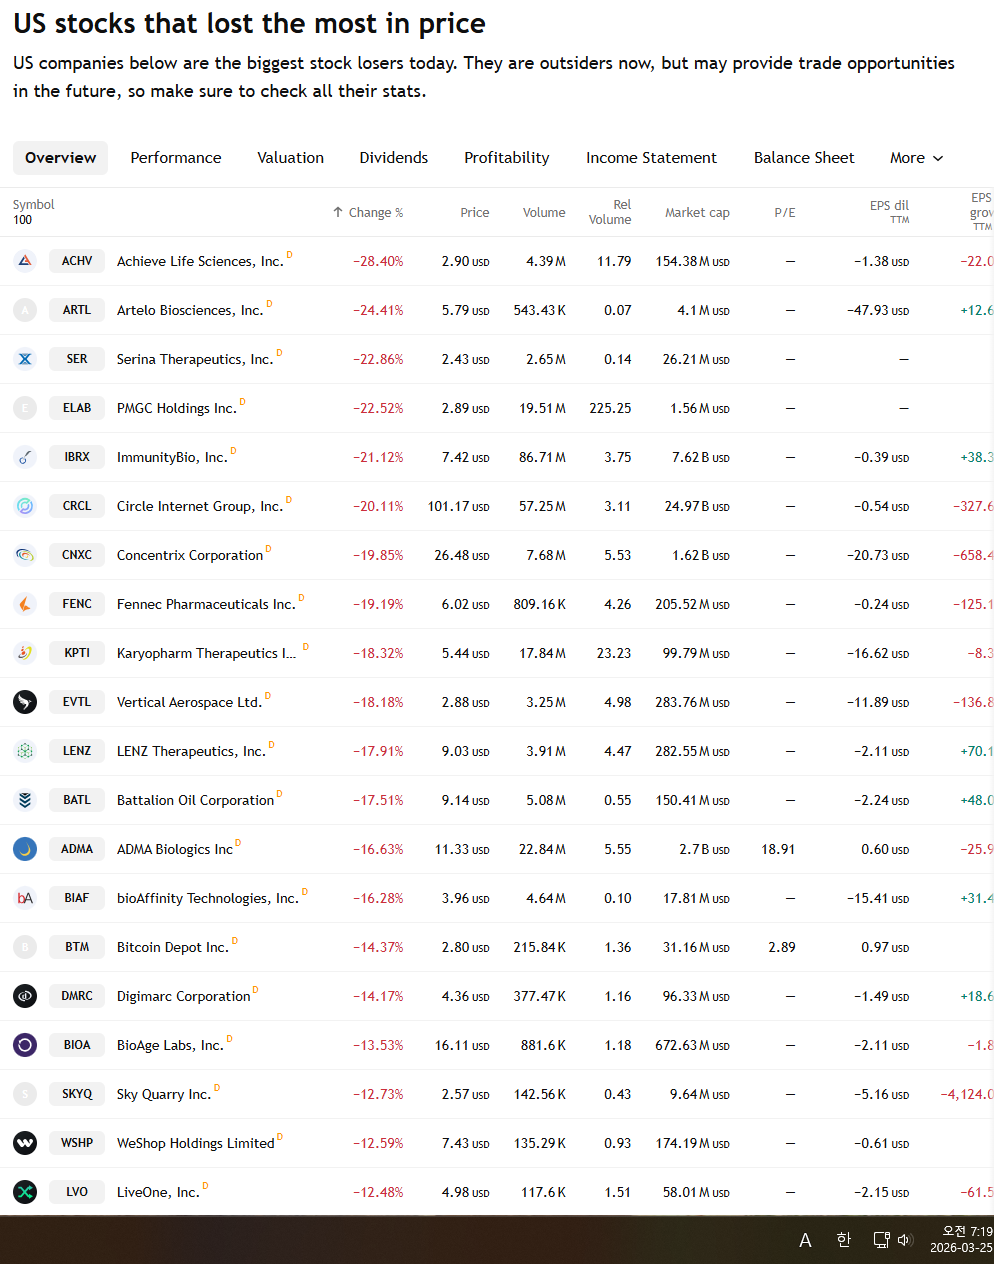994x1264 pixels.
Task: Sort by the EPS dil TTM column header
Action: click(x=889, y=212)
